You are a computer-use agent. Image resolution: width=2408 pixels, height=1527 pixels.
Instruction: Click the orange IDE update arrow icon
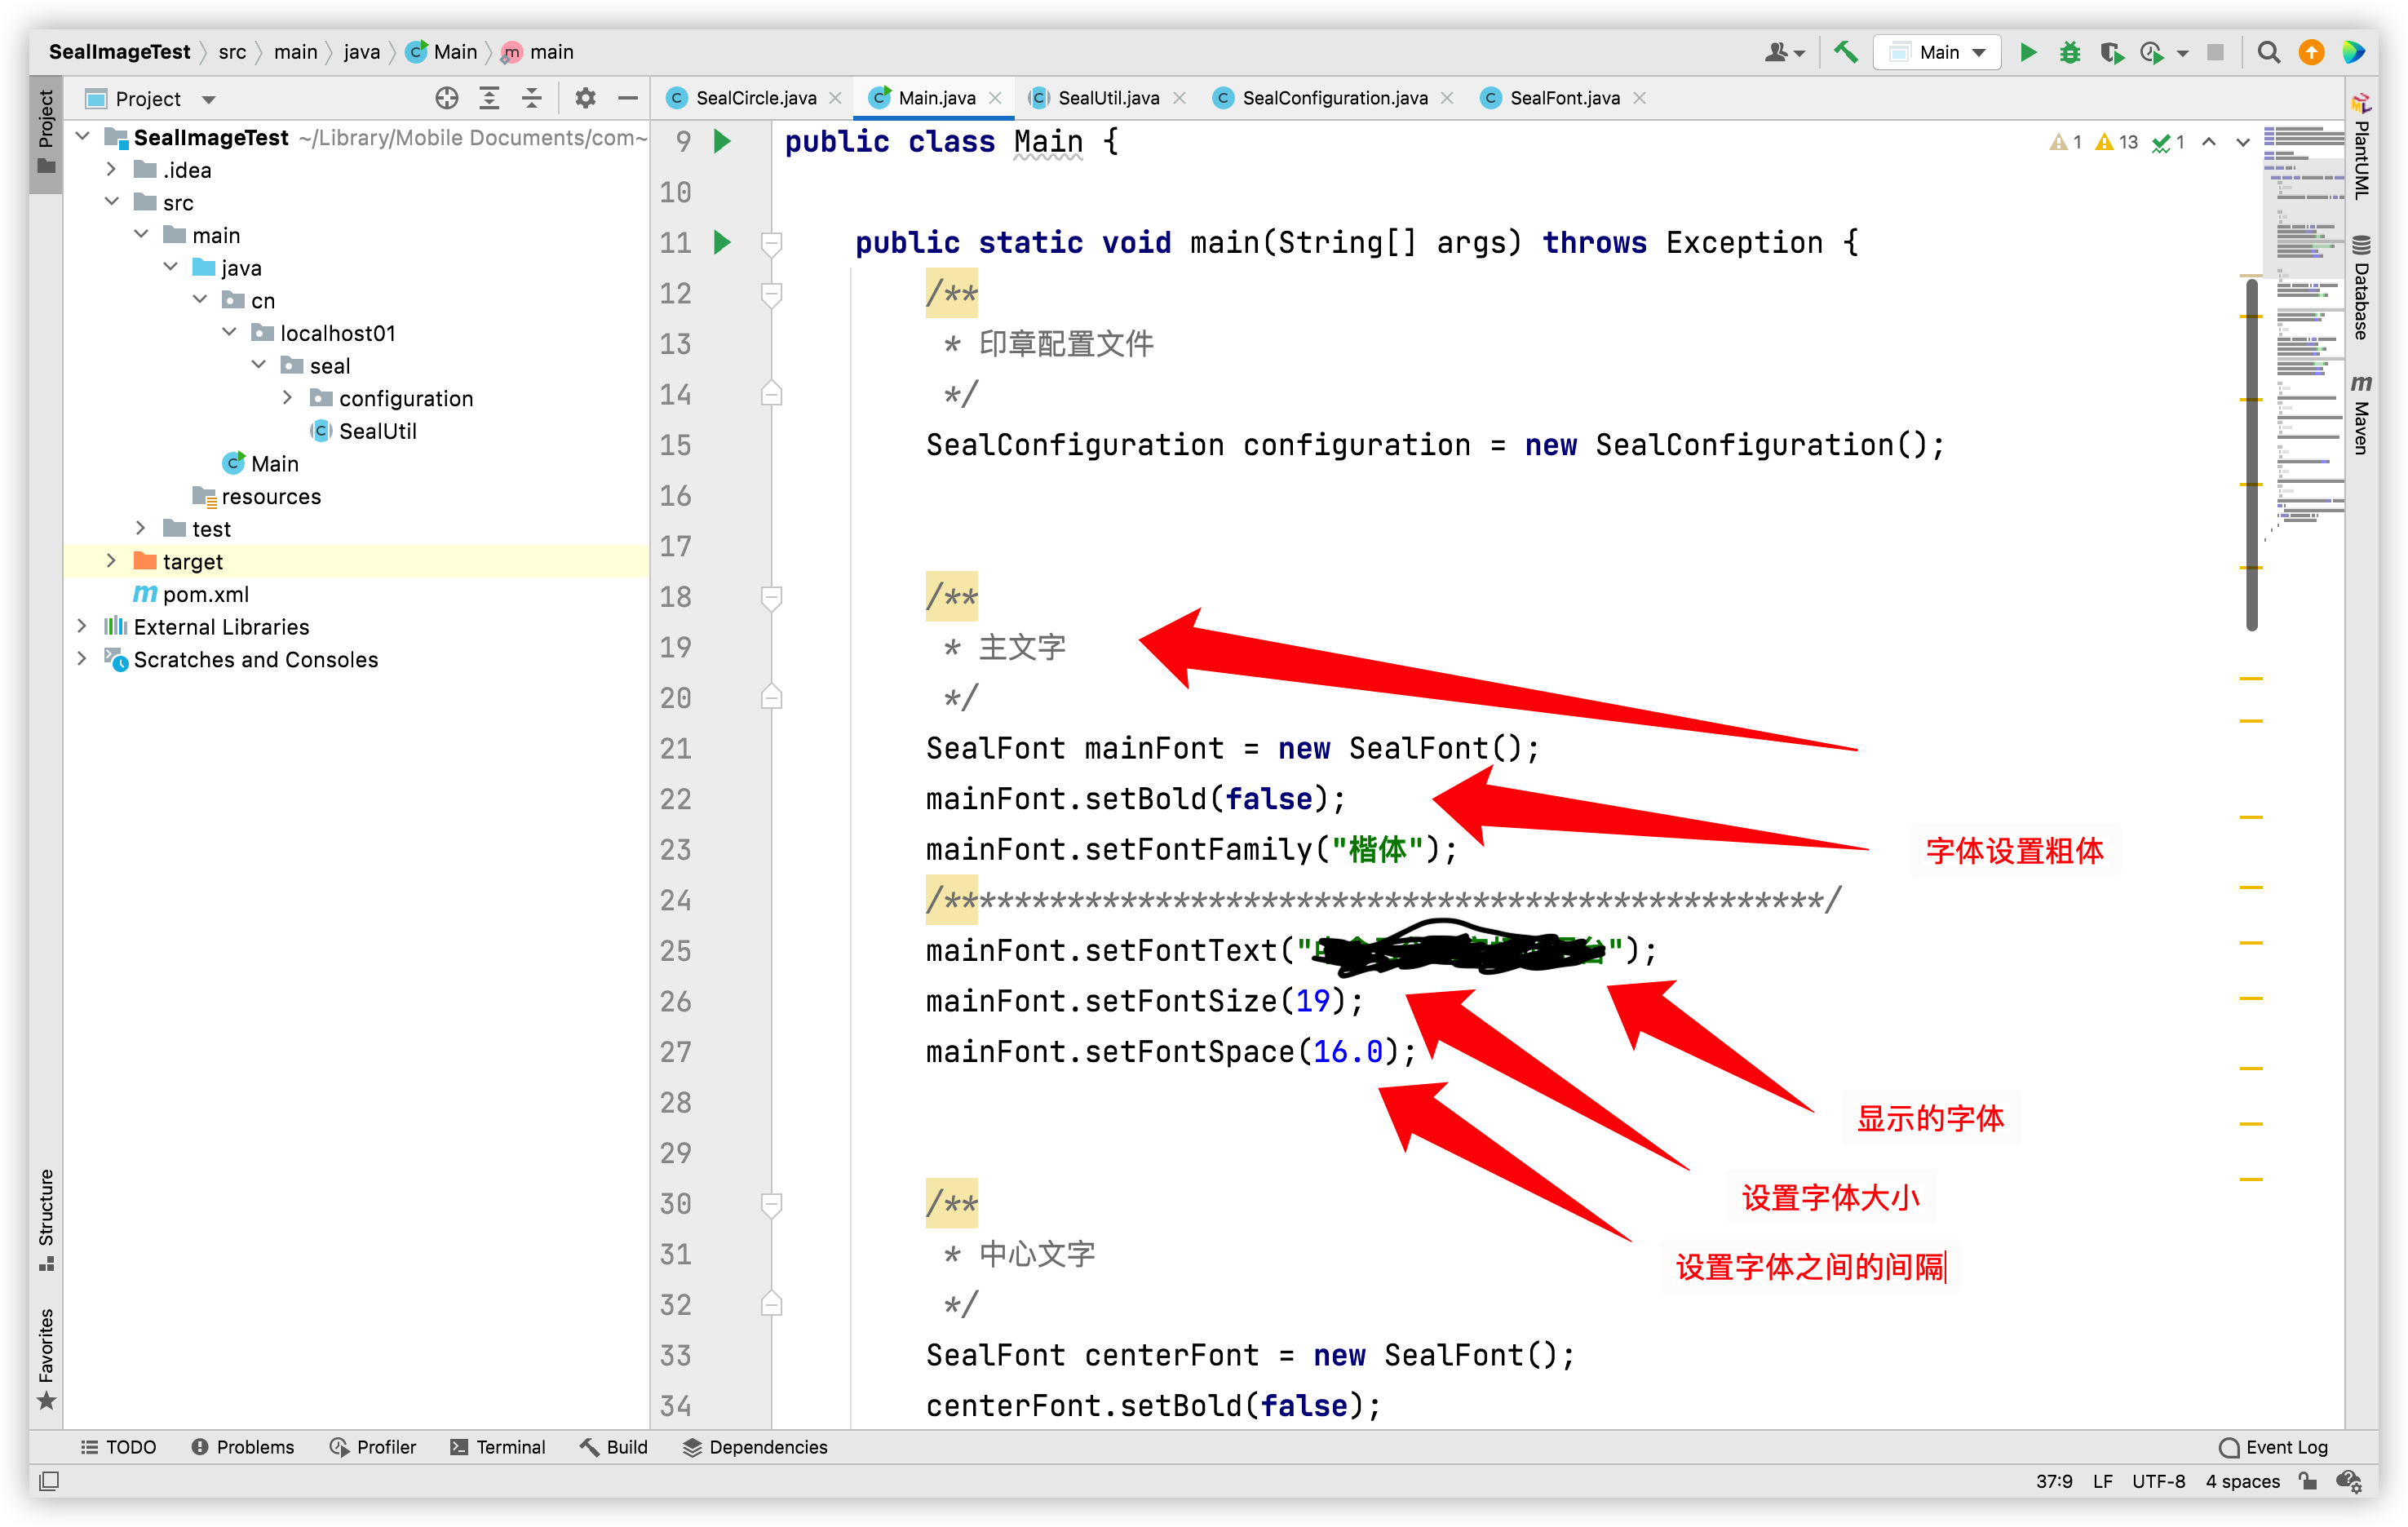coord(2310,52)
